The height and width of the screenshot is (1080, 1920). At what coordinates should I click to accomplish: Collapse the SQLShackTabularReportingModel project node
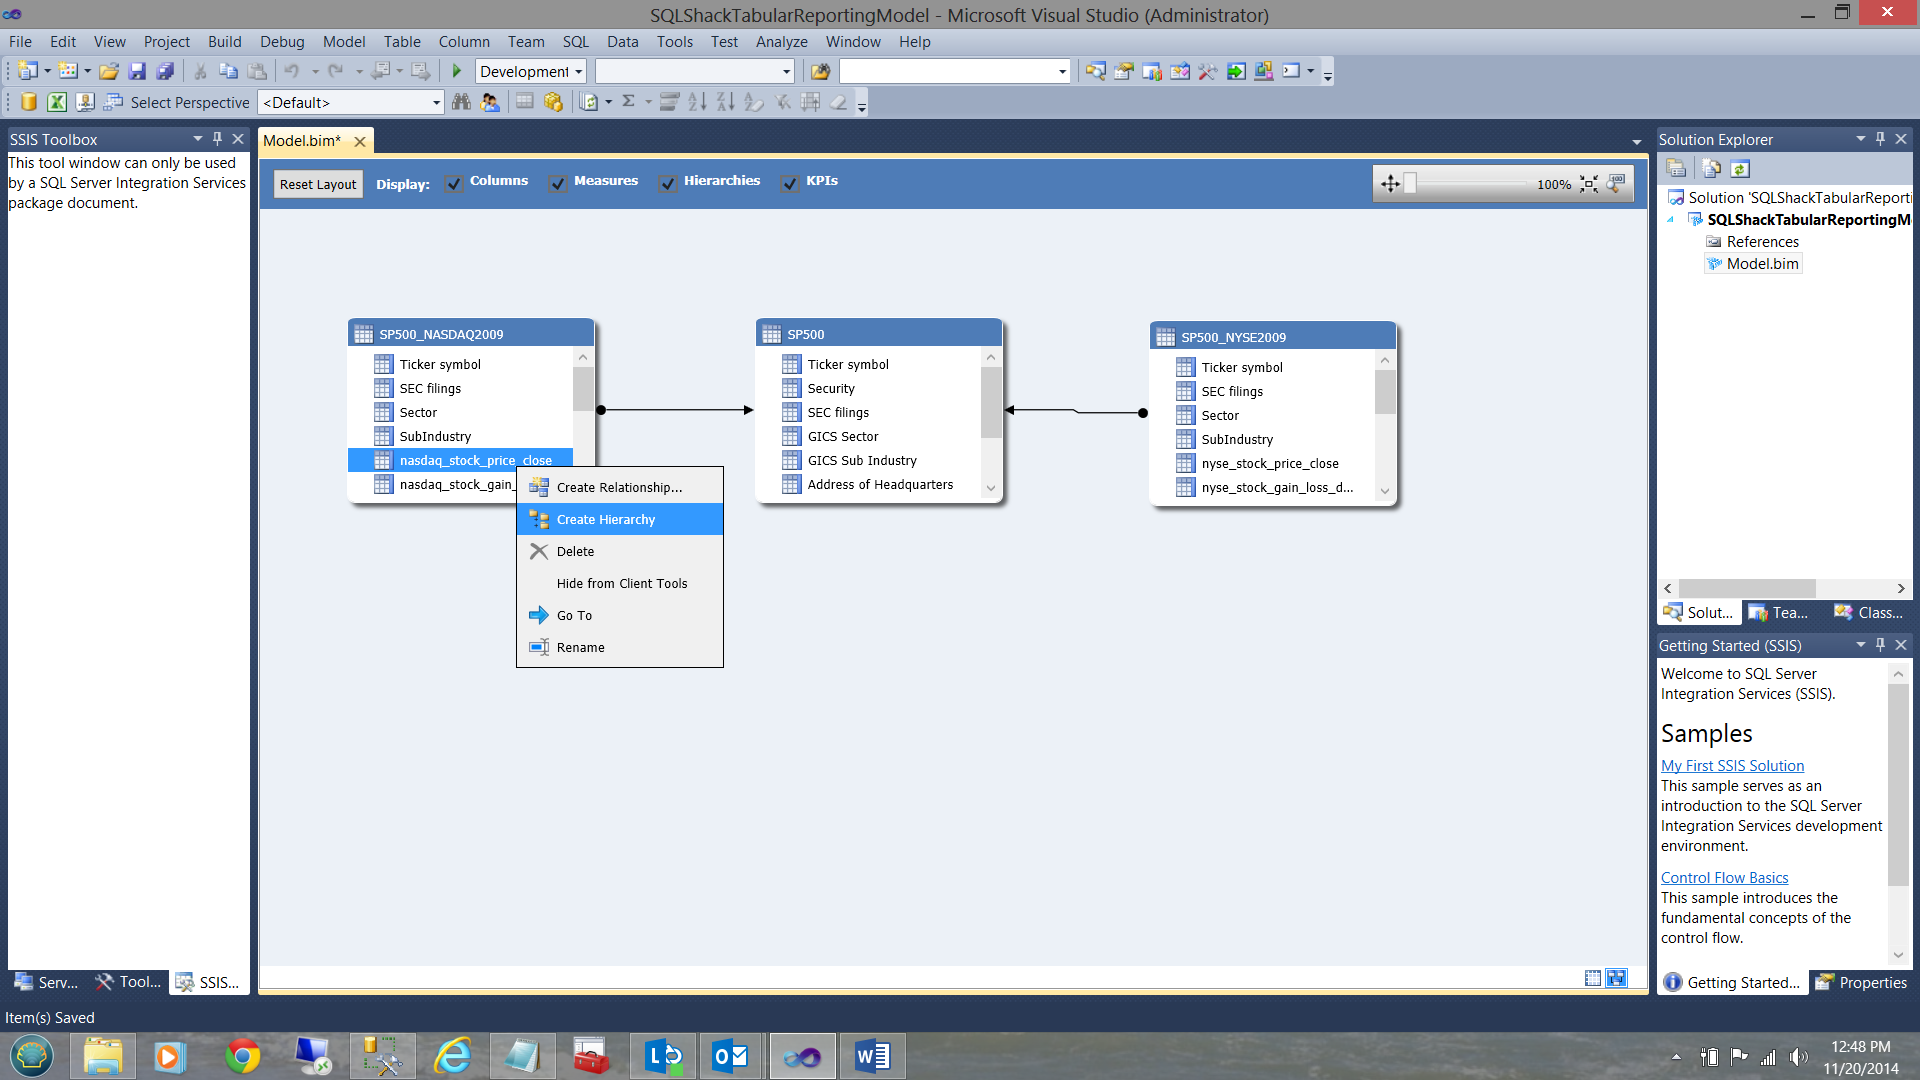(x=1670, y=220)
